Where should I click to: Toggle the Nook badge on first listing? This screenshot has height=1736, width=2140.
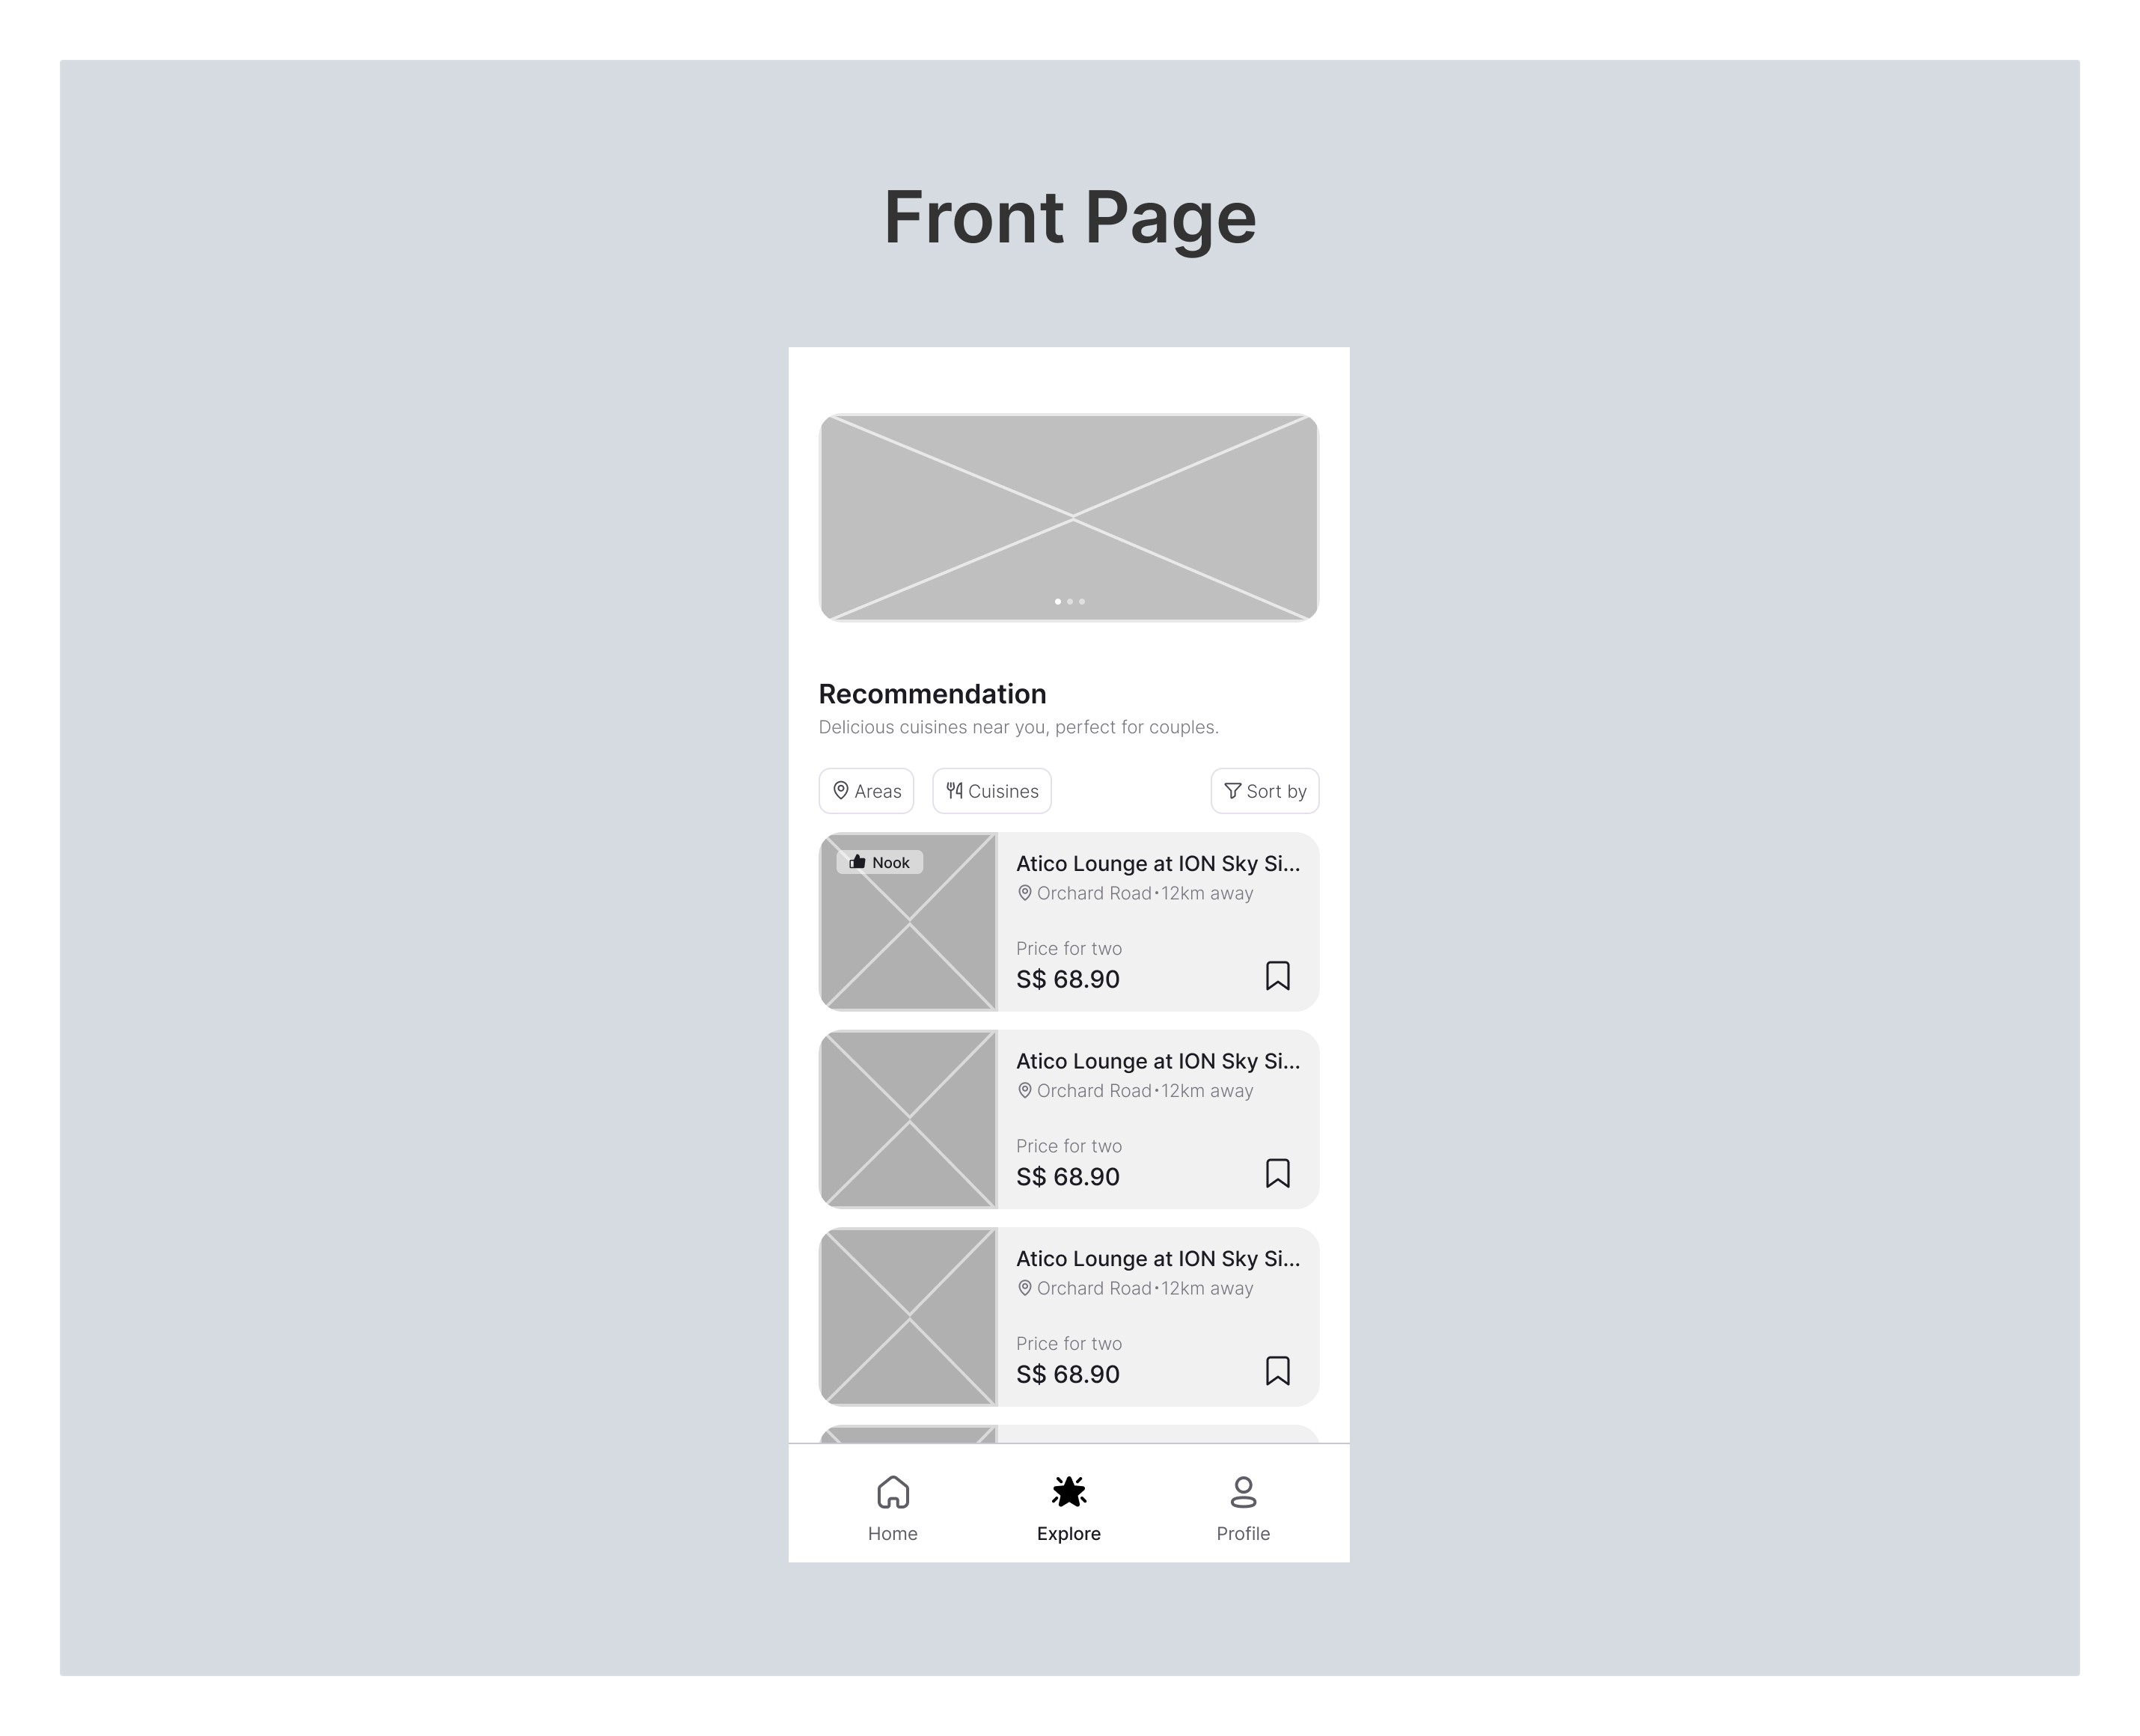click(882, 861)
